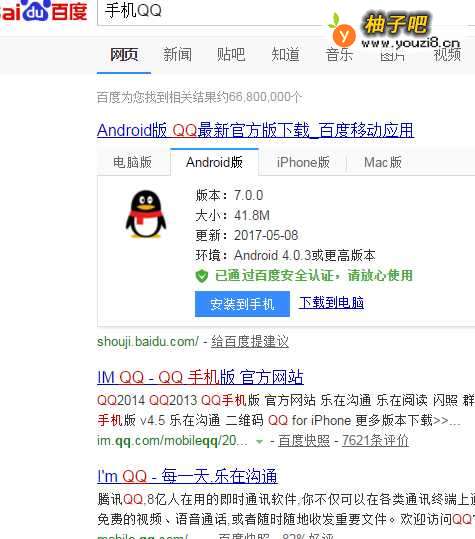Image resolution: width=475 pixels, height=539 pixels.
Task: Click the 下载到电脑 link
Action: [331, 303]
